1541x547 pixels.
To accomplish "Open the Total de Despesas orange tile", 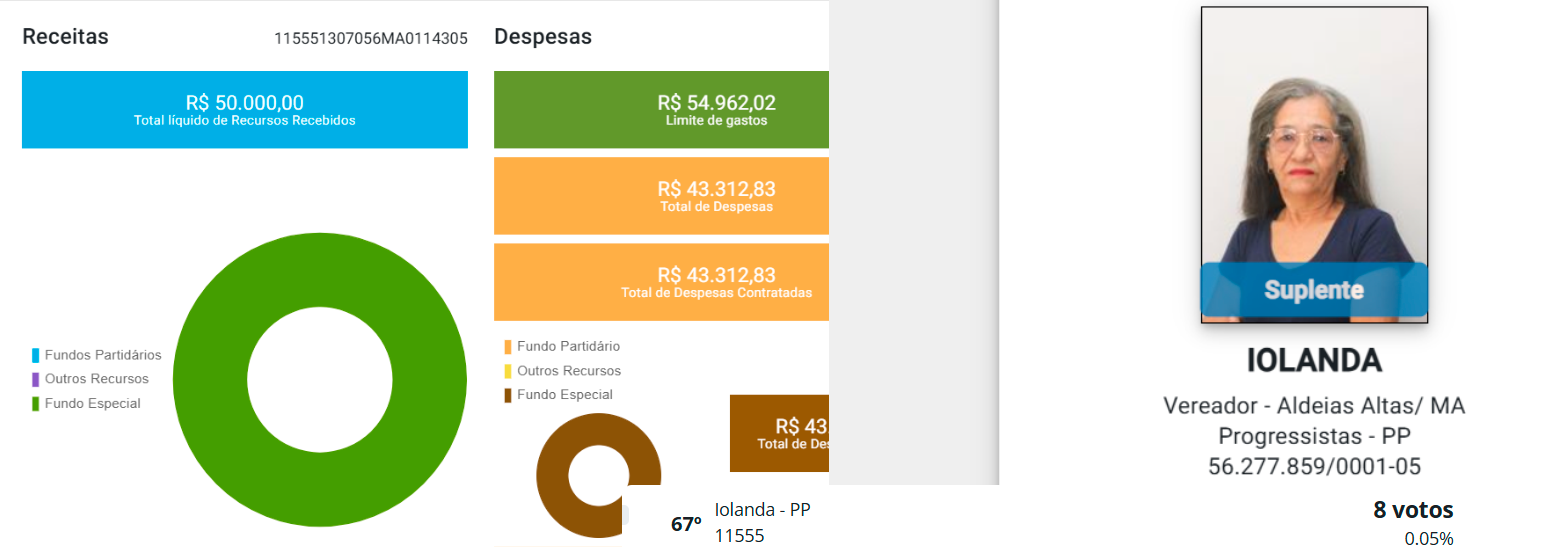I will pos(661,196).
